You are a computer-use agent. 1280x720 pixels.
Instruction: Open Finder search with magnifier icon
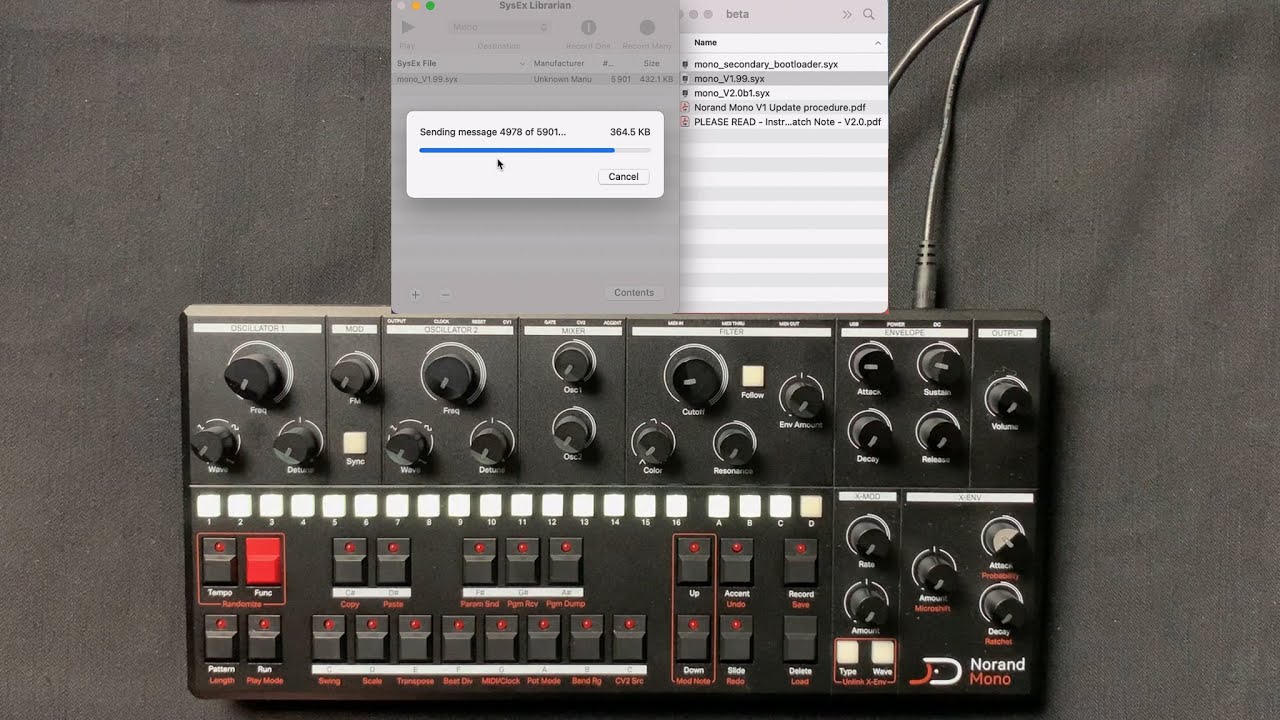coord(868,14)
